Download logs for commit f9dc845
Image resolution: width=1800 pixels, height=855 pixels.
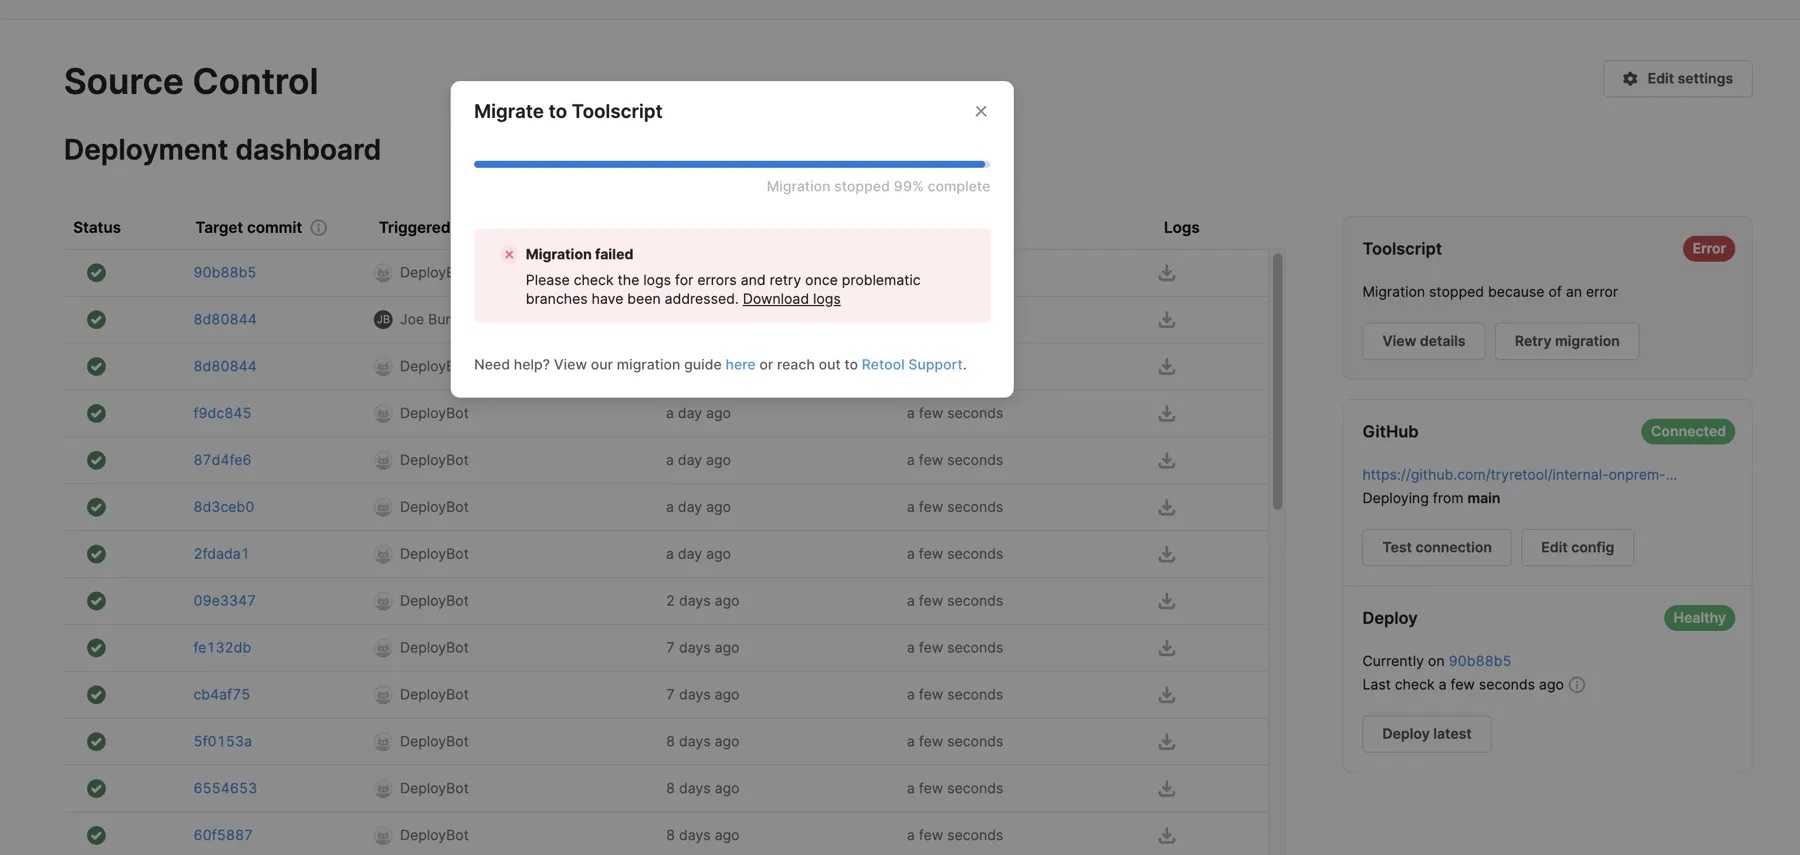[x=1167, y=413]
